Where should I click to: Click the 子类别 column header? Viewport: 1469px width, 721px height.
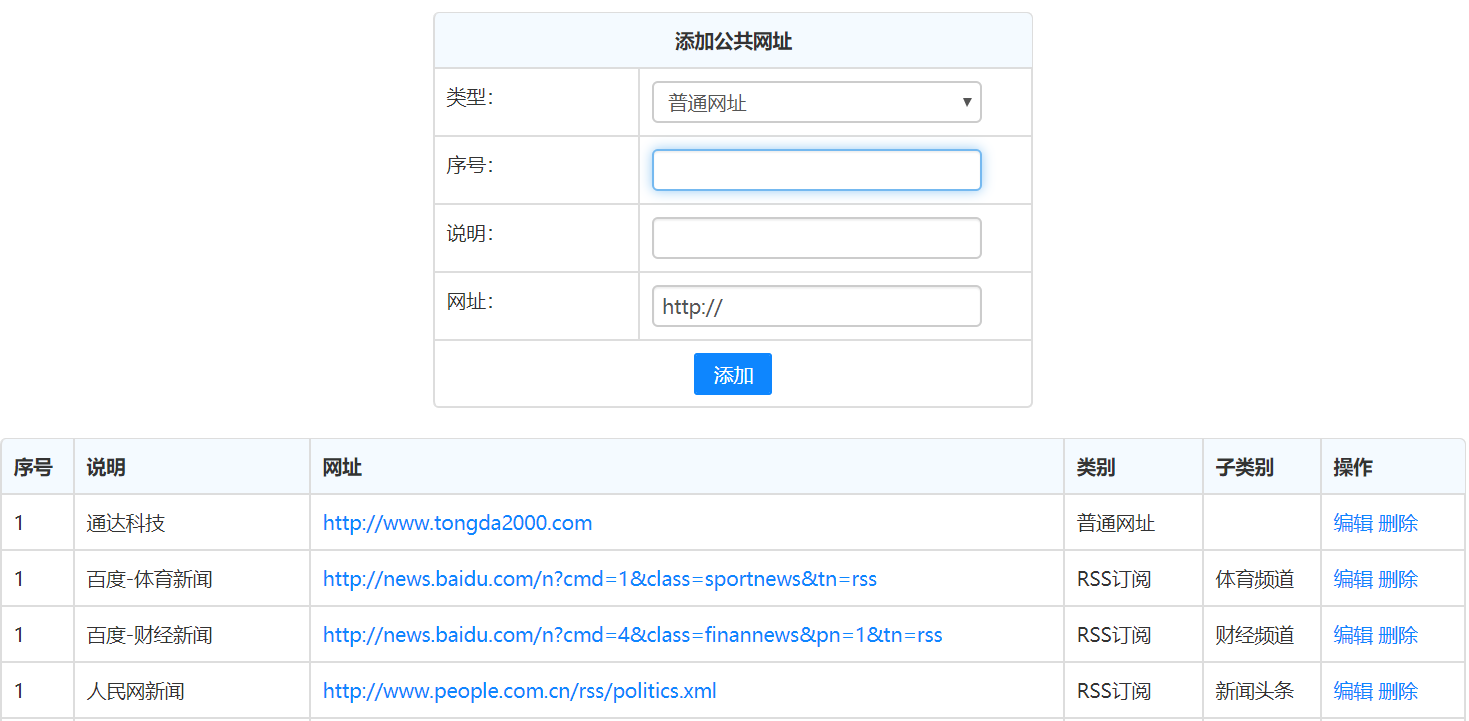click(x=1244, y=467)
